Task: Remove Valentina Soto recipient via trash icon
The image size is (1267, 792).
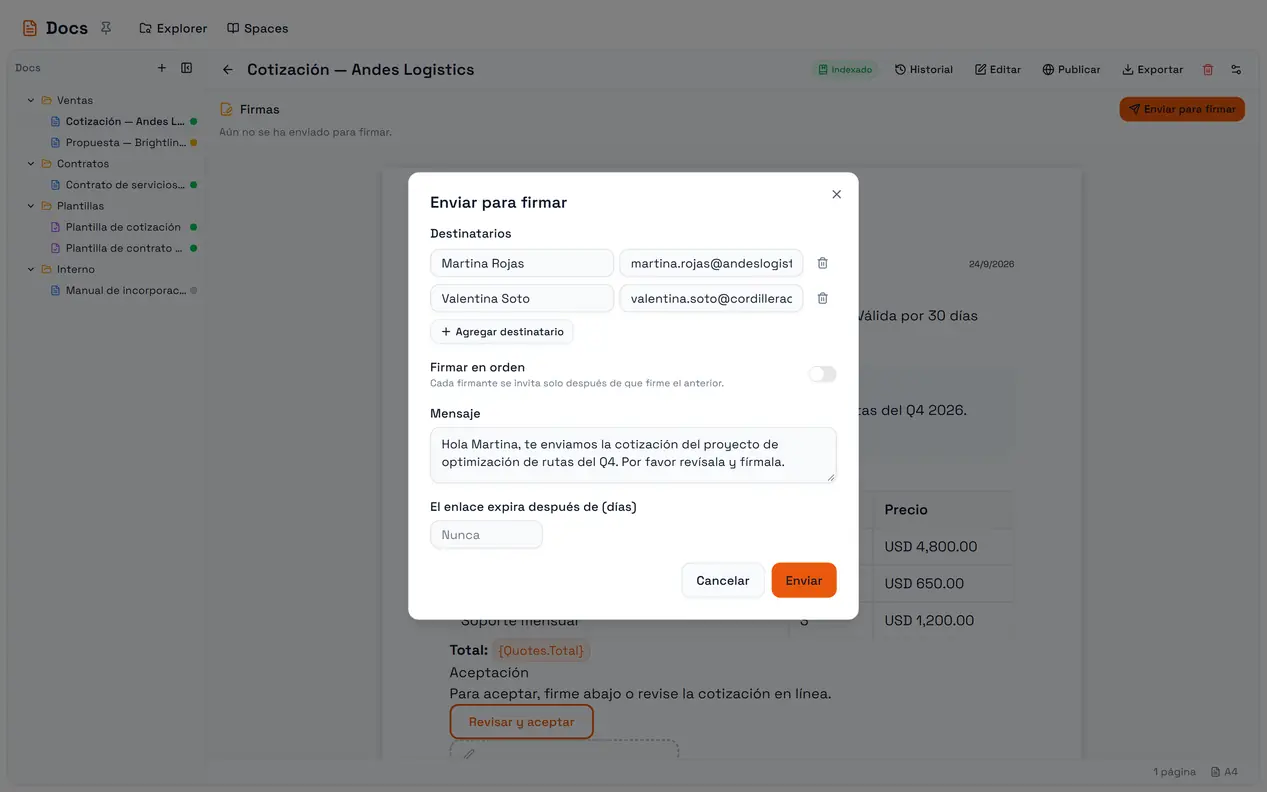Action: click(822, 298)
